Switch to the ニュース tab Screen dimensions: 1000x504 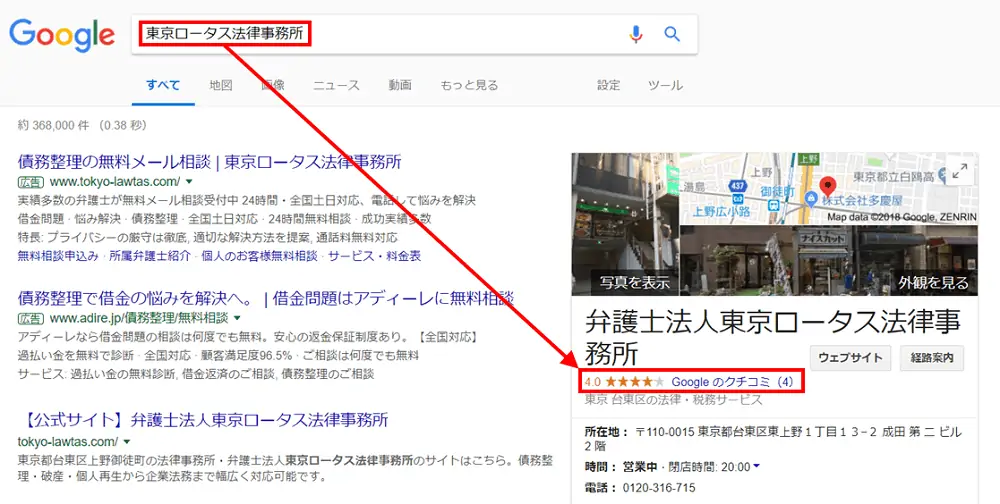(x=336, y=85)
